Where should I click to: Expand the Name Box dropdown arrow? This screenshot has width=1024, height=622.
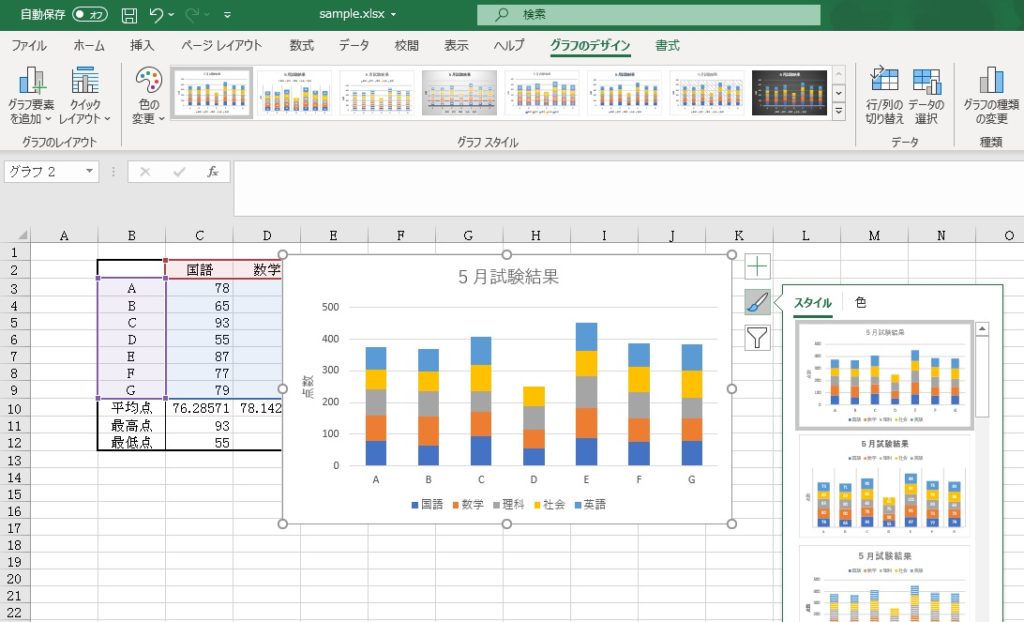[x=90, y=172]
